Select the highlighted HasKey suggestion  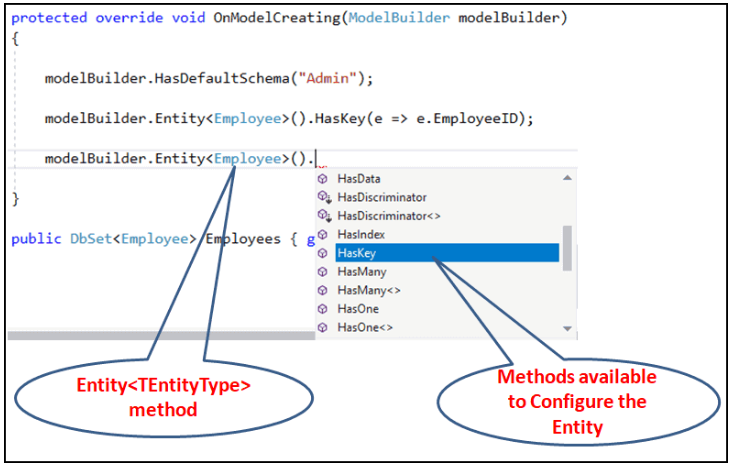coord(447,253)
